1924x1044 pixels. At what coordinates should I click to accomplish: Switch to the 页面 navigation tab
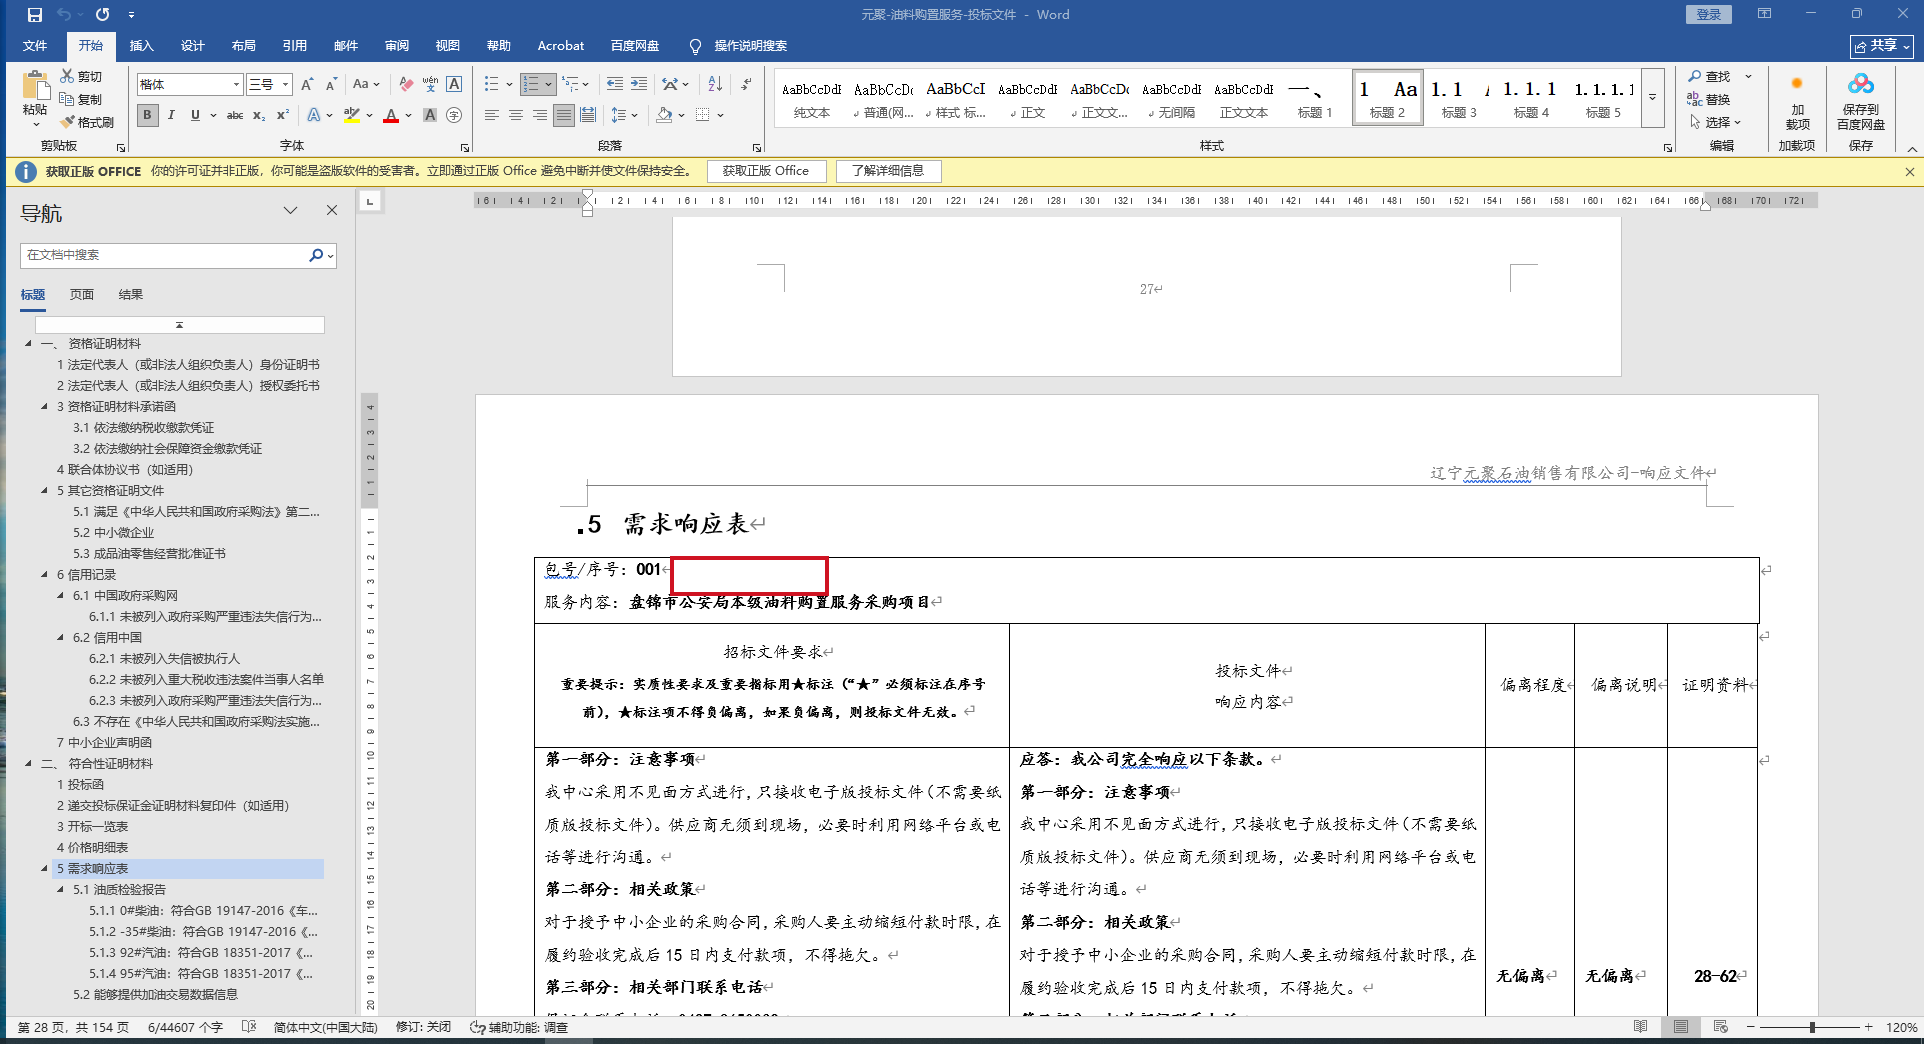pos(82,294)
